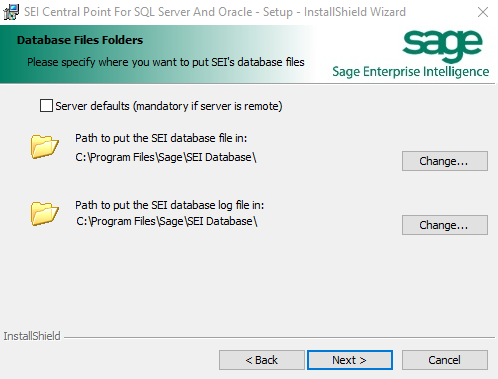Click the folder icon beside the log file path
Image resolution: width=498 pixels, height=379 pixels.
pyautogui.click(x=45, y=214)
